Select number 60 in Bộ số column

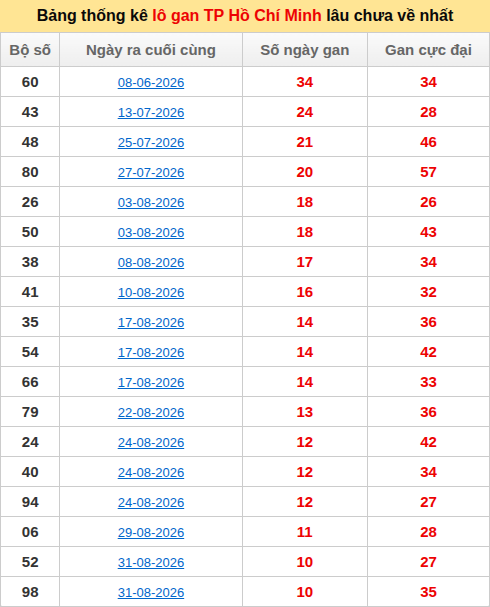(x=30, y=82)
